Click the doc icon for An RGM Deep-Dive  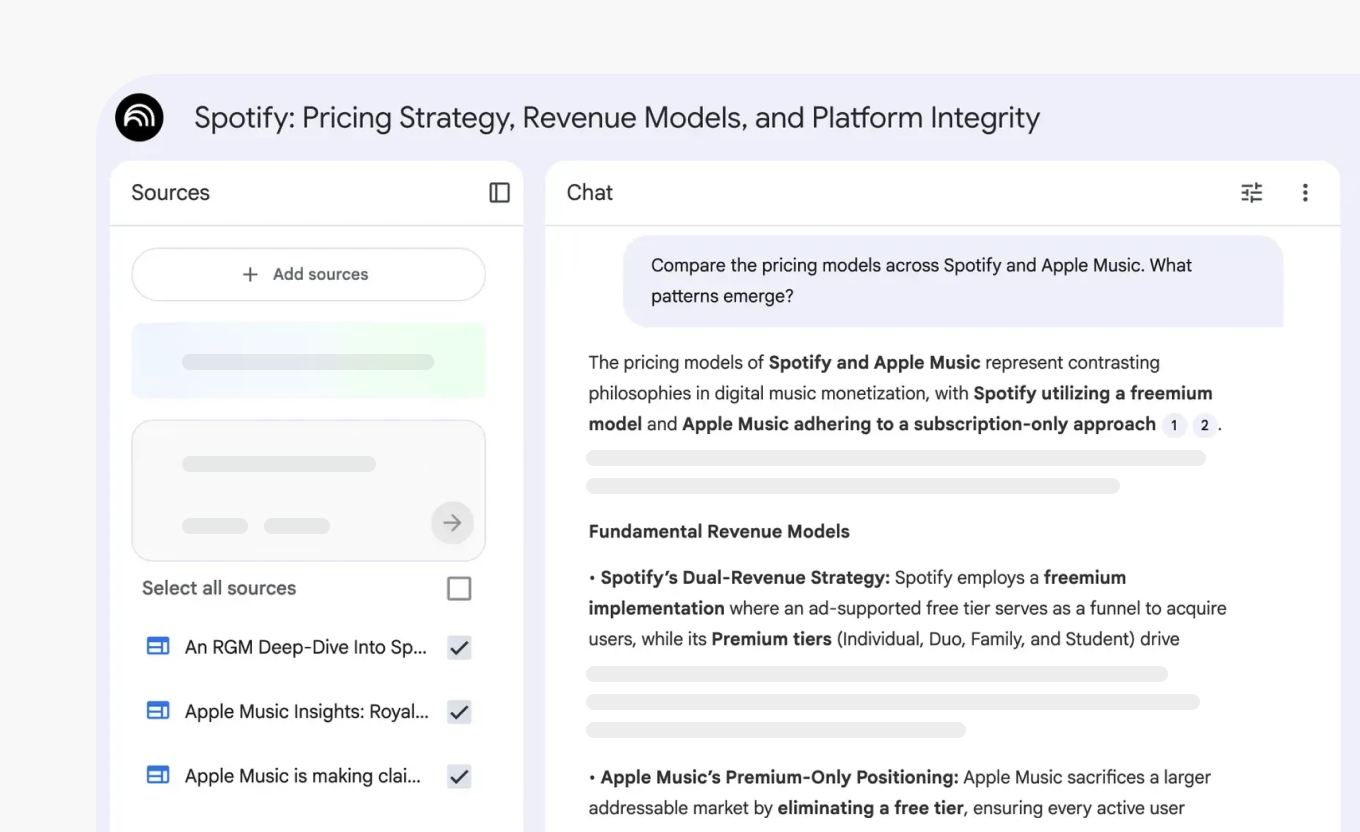point(158,647)
